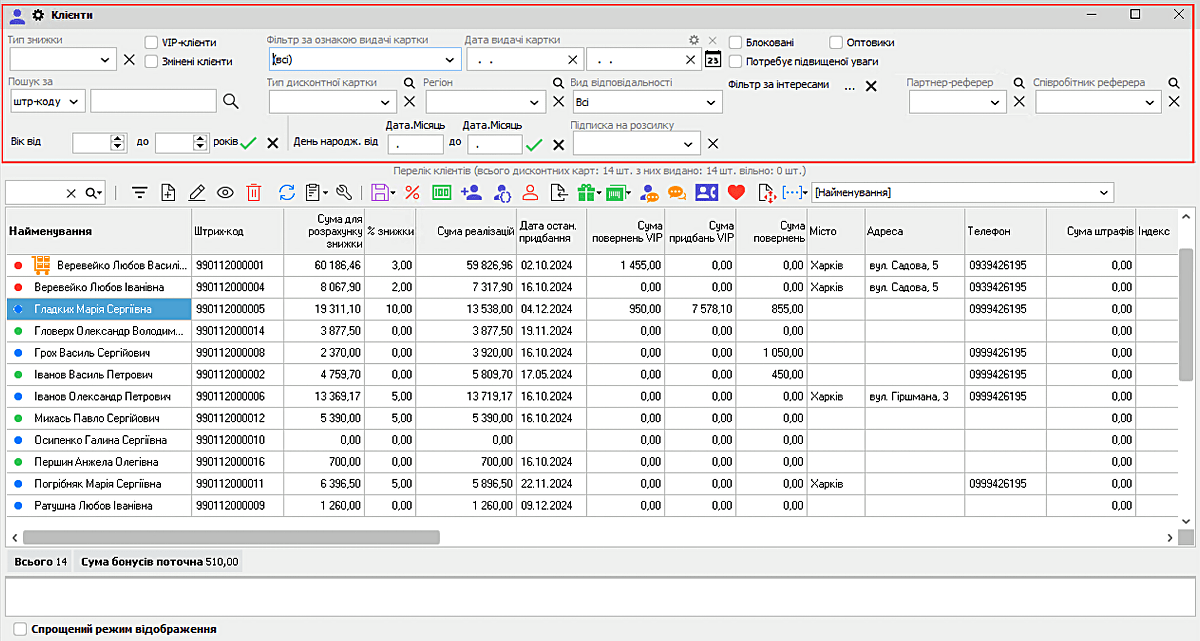Click the Всього 14 status label
The width and height of the screenshot is (1200, 641).
[x=39, y=561]
